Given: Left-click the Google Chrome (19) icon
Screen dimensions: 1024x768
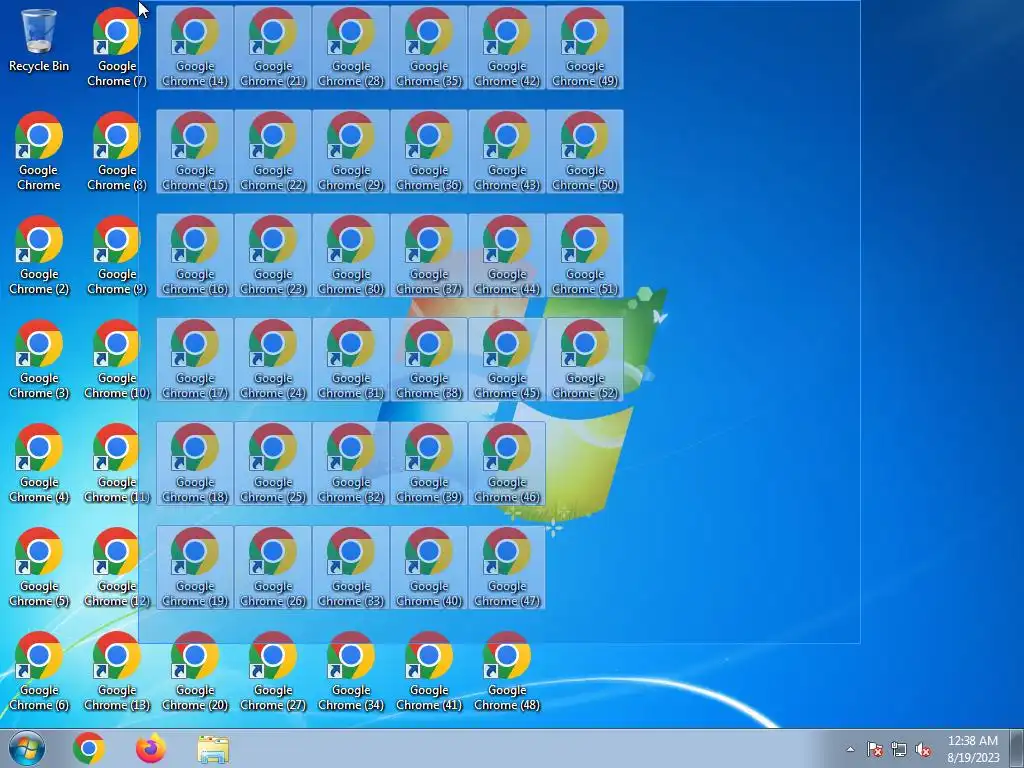Looking at the screenshot, I should click(195, 567).
